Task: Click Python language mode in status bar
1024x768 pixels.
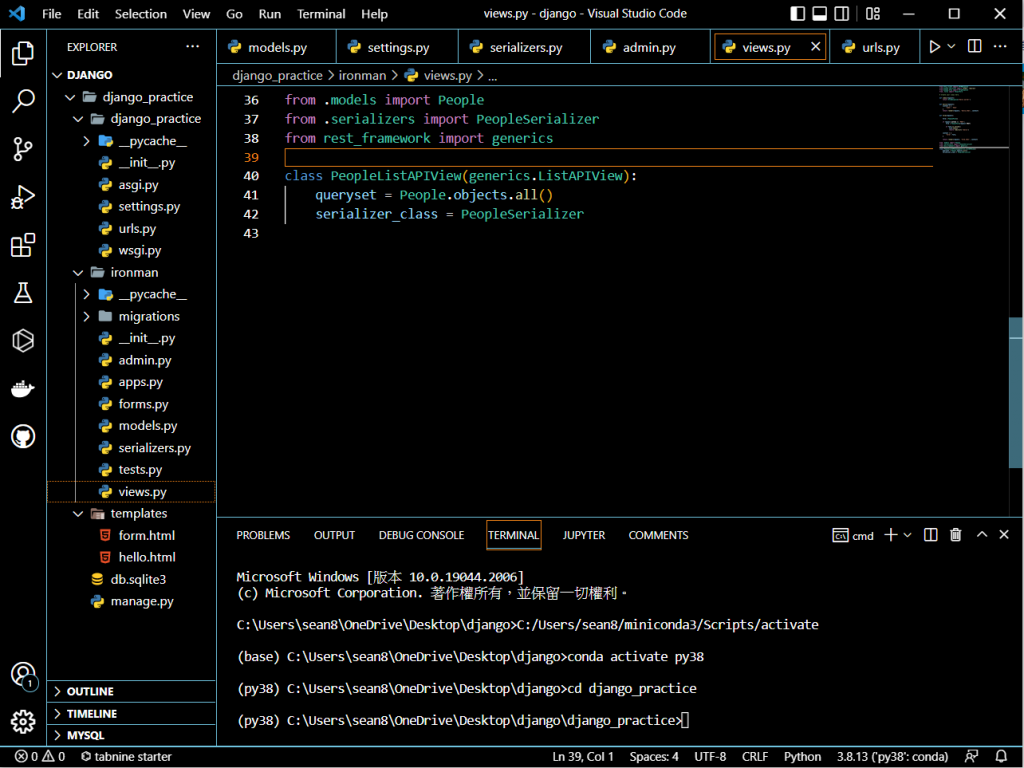Action: coord(802,757)
